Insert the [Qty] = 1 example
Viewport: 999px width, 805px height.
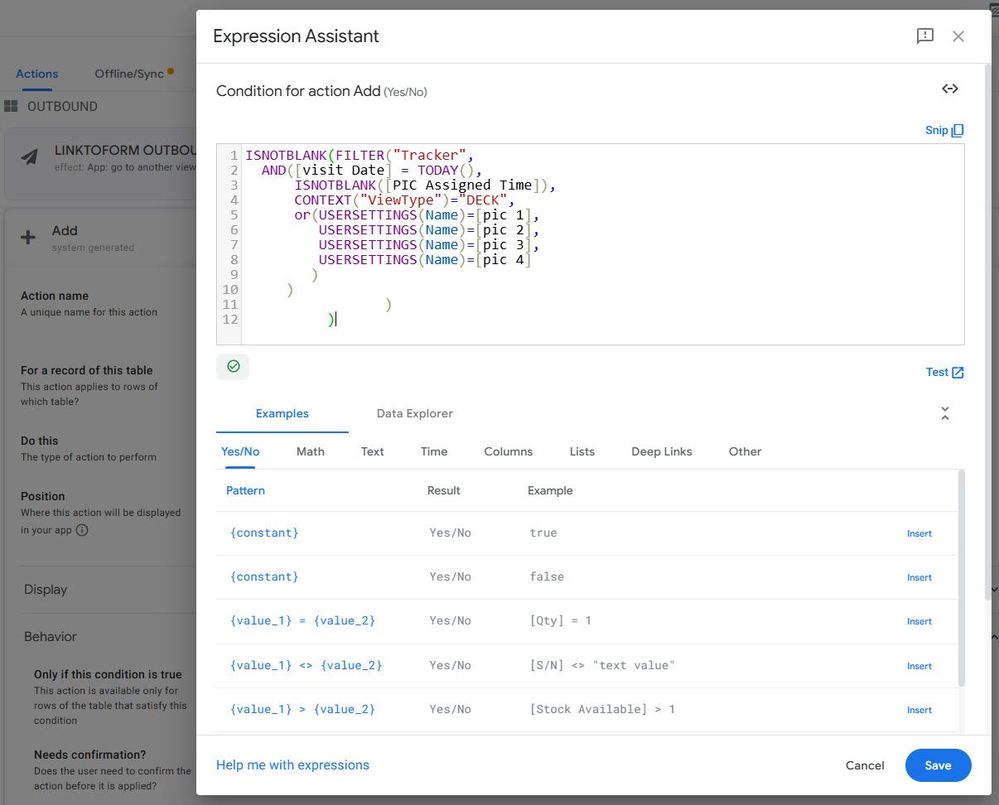[x=919, y=622]
